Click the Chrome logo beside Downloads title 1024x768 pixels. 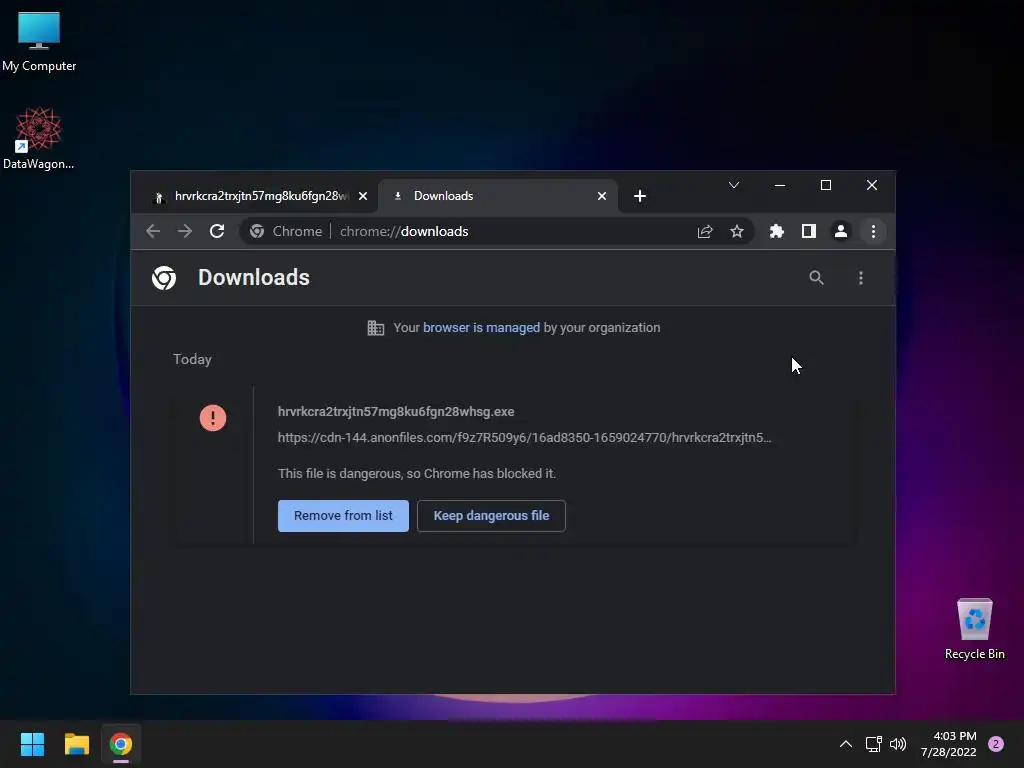tap(164, 278)
